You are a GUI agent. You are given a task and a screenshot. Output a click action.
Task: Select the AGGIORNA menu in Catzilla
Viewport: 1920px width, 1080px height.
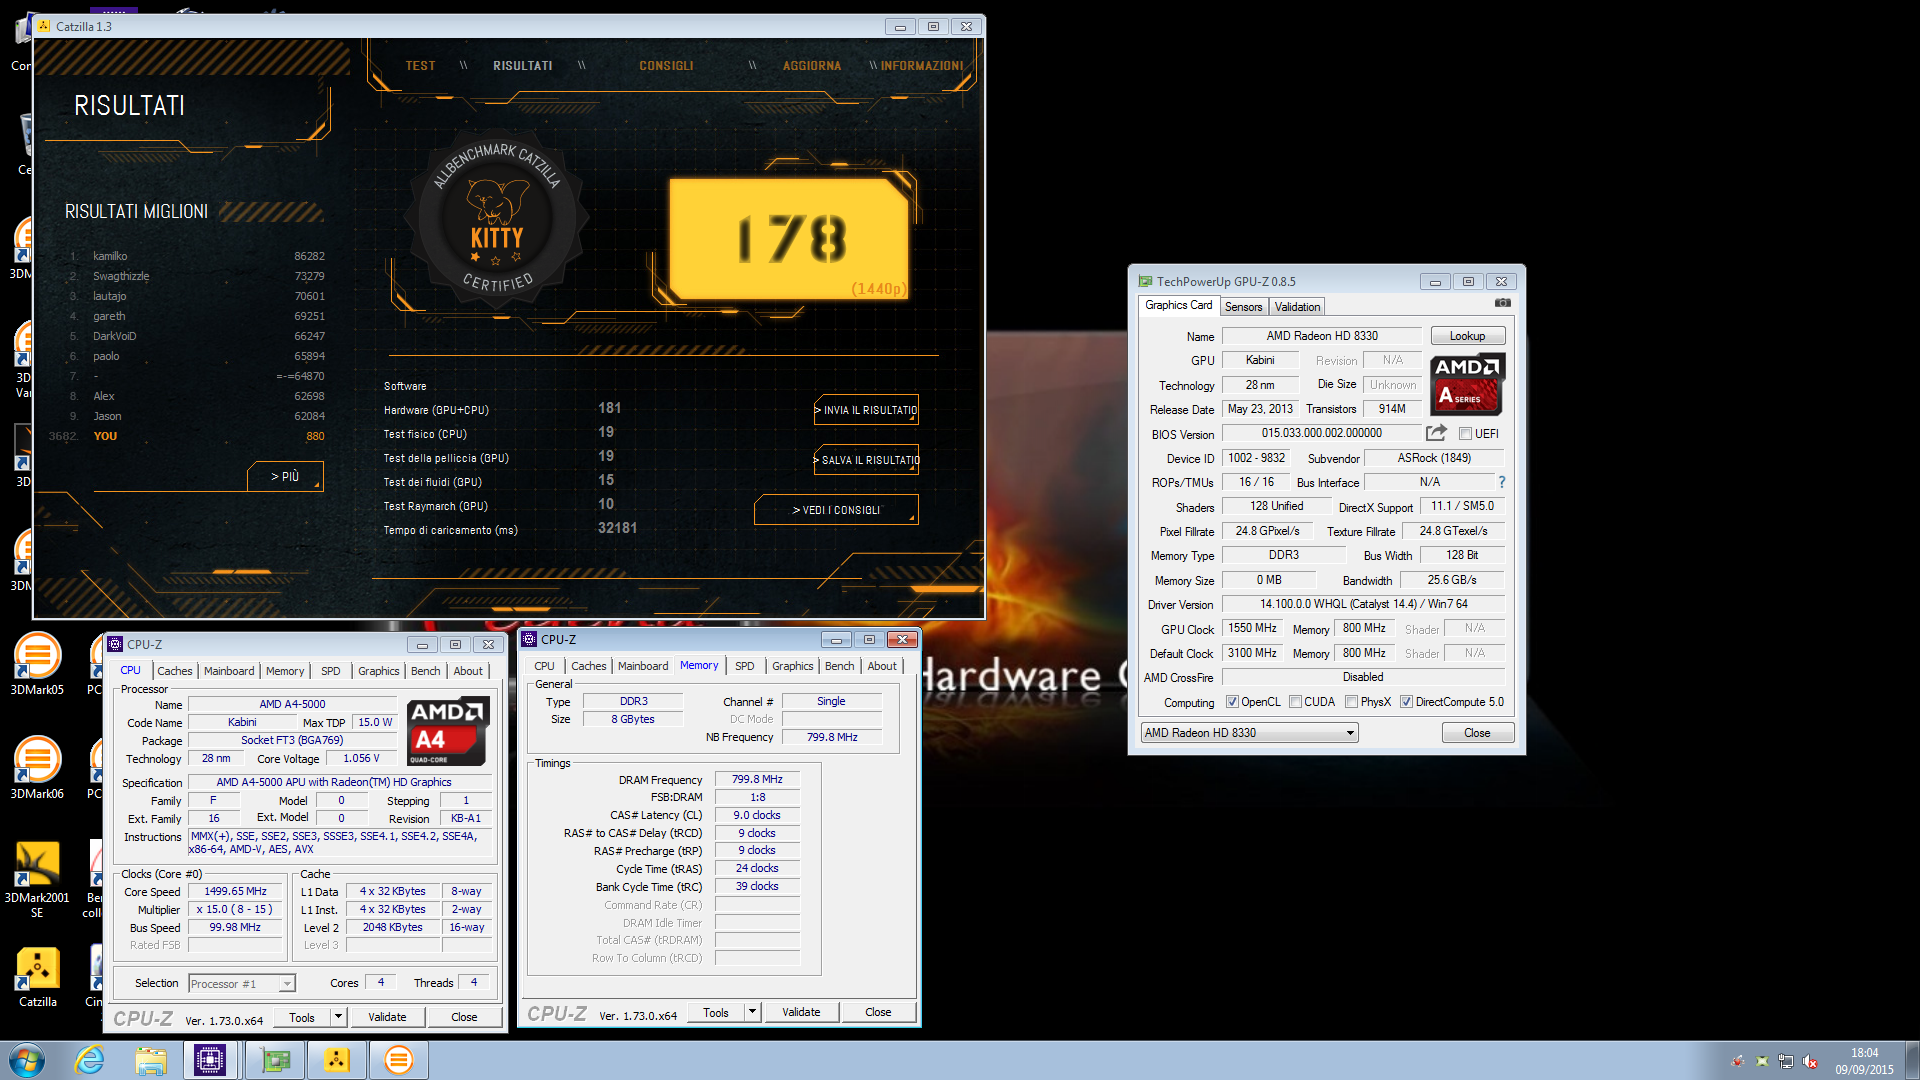tap(811, 66)
